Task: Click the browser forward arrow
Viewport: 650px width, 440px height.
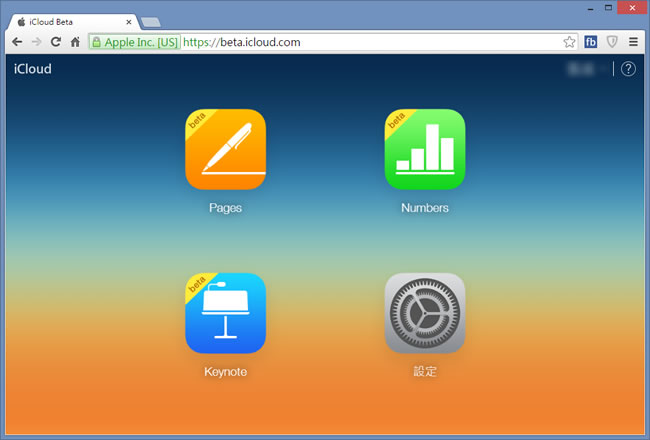Action: point(37,42)
